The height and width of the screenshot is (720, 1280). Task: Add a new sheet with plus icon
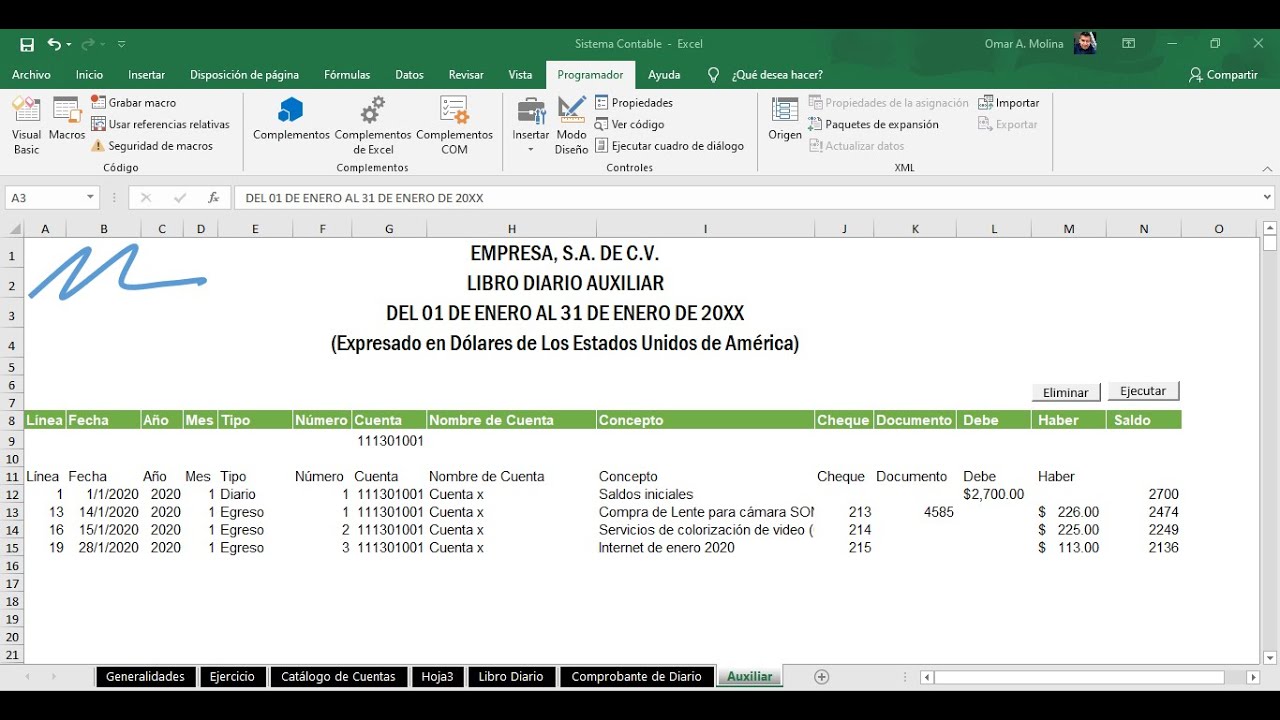(x=822, y=677)
